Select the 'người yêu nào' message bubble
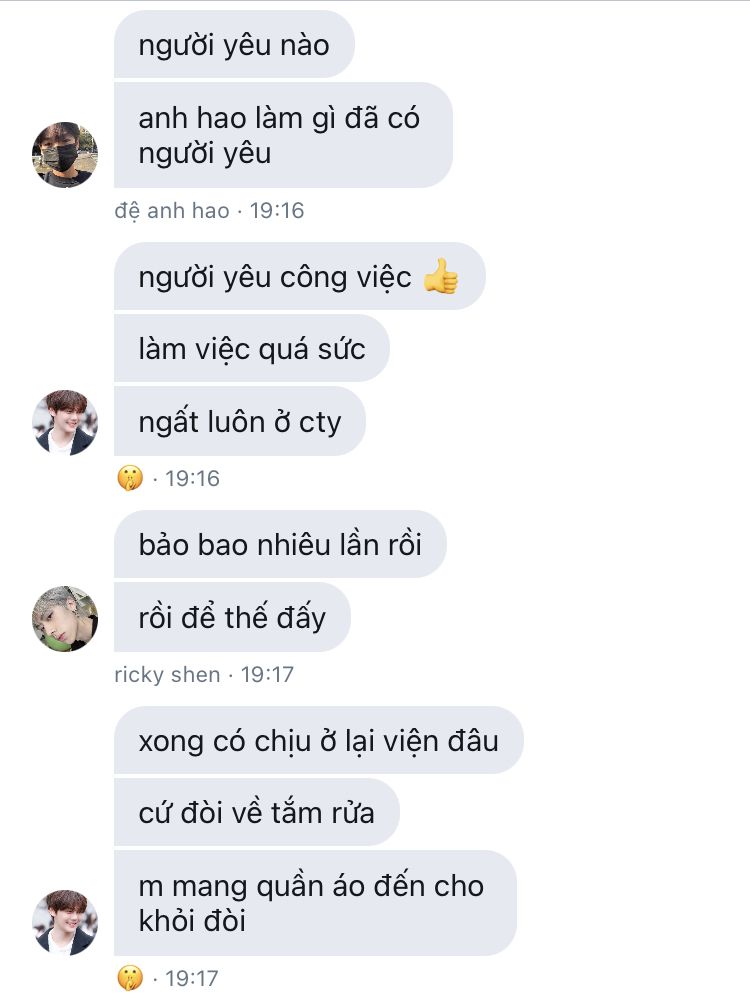The width and height of the screenshot is (750, 998). (x=234, y=45)
